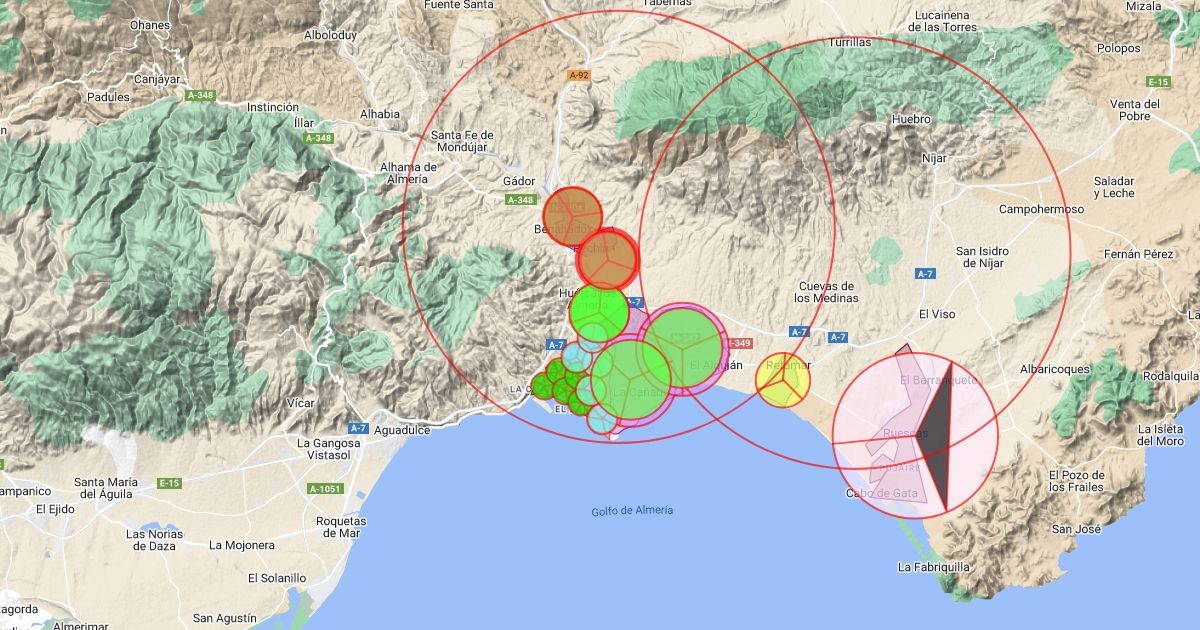The height and width of the screenshot is (630, 1200).
Task: Click the A-348 shield beside Gádor
Action: (520, 200)
